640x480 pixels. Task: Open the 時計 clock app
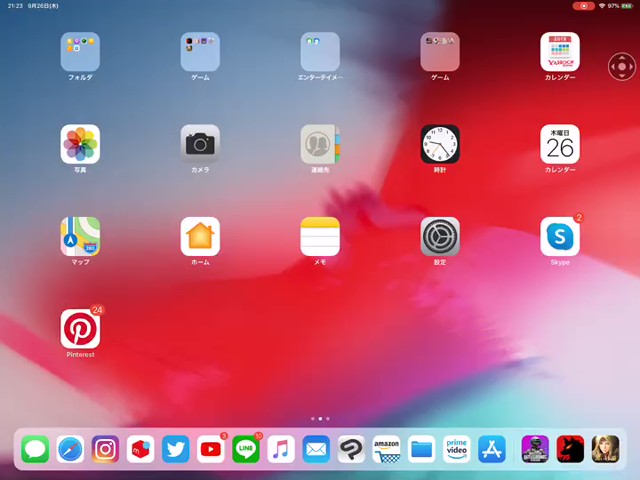pyautogui.click(x=440, y=144)
